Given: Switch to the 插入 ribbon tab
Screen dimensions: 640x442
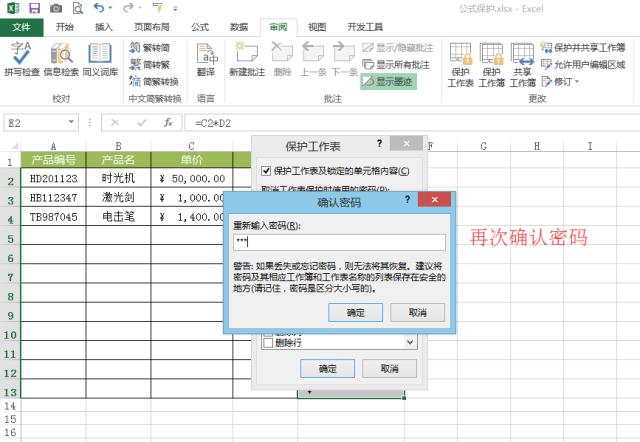Looking at the screenshot, I should pos(104,27).
